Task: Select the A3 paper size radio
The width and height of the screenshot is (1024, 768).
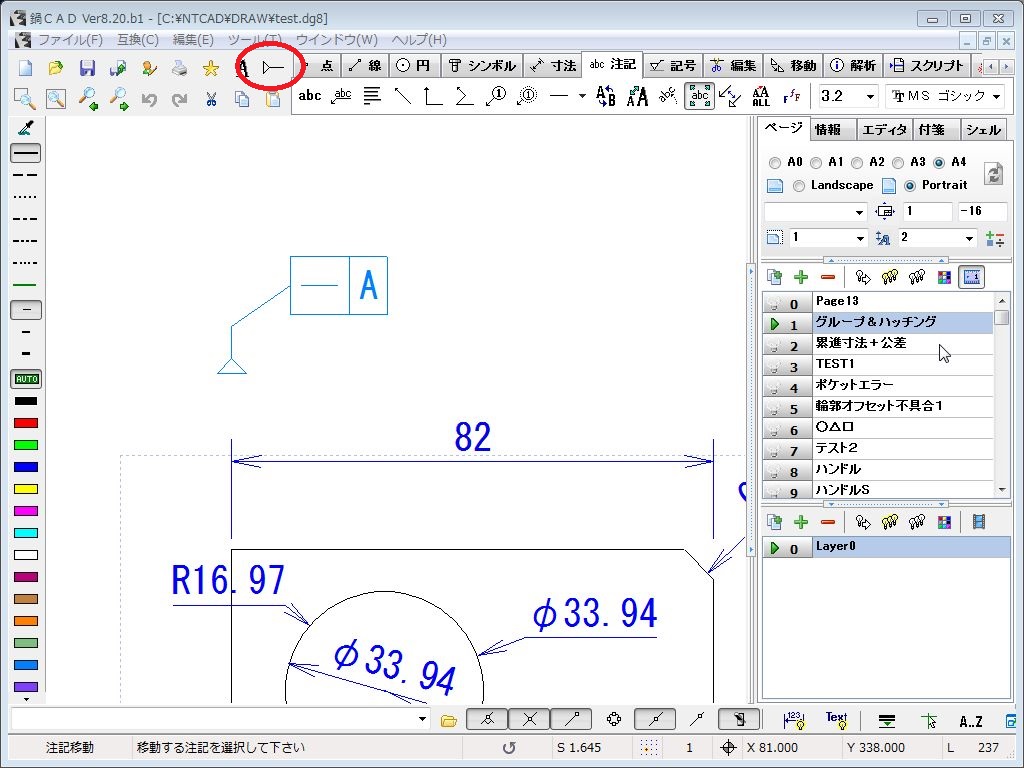Action: (x=898, y=163)
